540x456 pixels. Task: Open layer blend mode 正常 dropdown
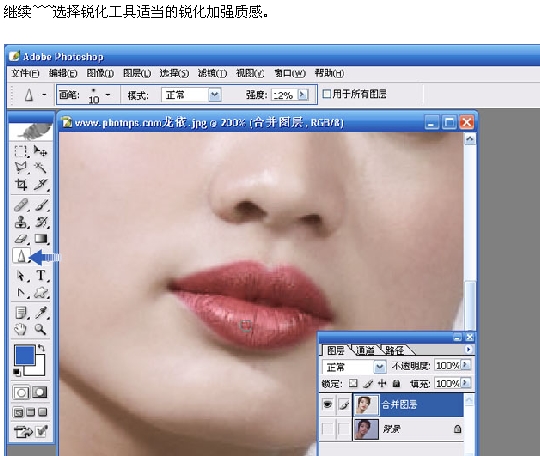tap(380, 367)
